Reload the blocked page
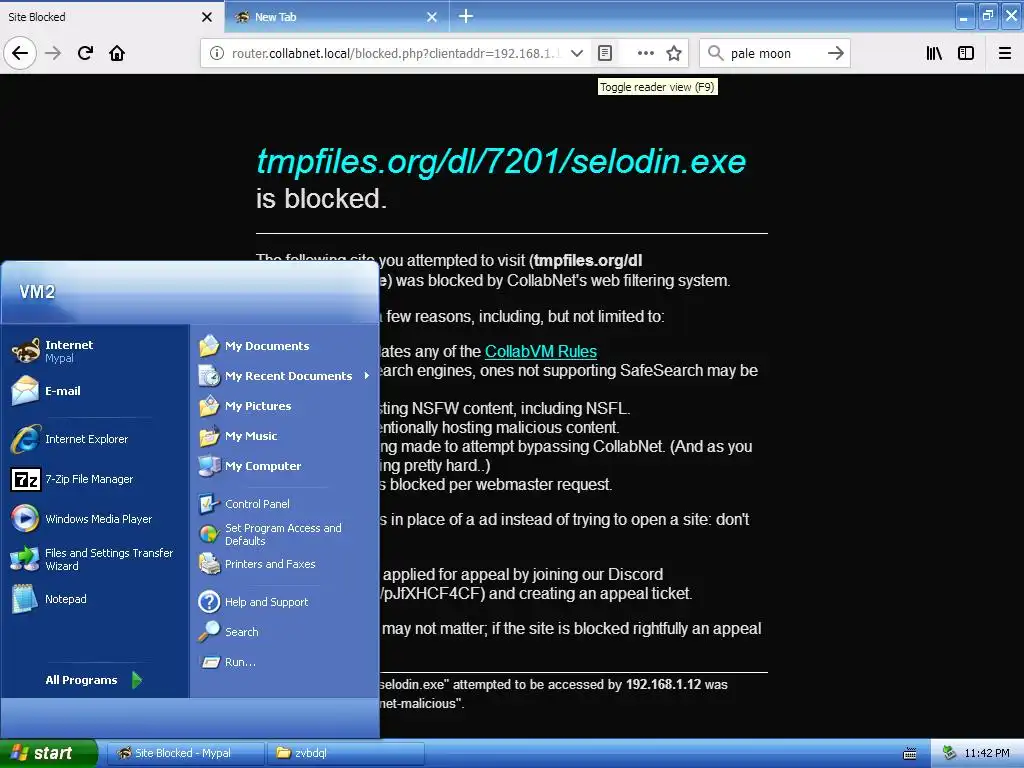The width and height of the screenshot is (1024, 768). [x=85, y=53]
